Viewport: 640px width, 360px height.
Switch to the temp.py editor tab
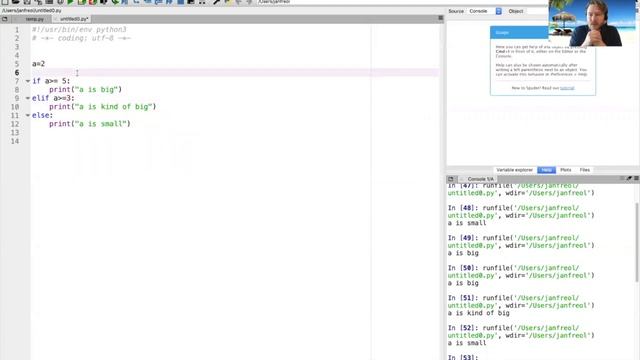[x=34, y=19]
